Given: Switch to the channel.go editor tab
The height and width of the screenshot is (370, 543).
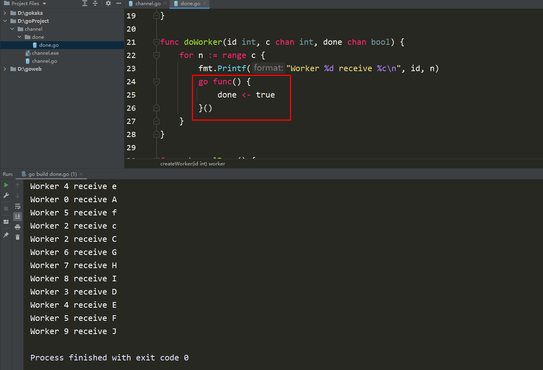Looking at the screenshot, I should (148, 3).
